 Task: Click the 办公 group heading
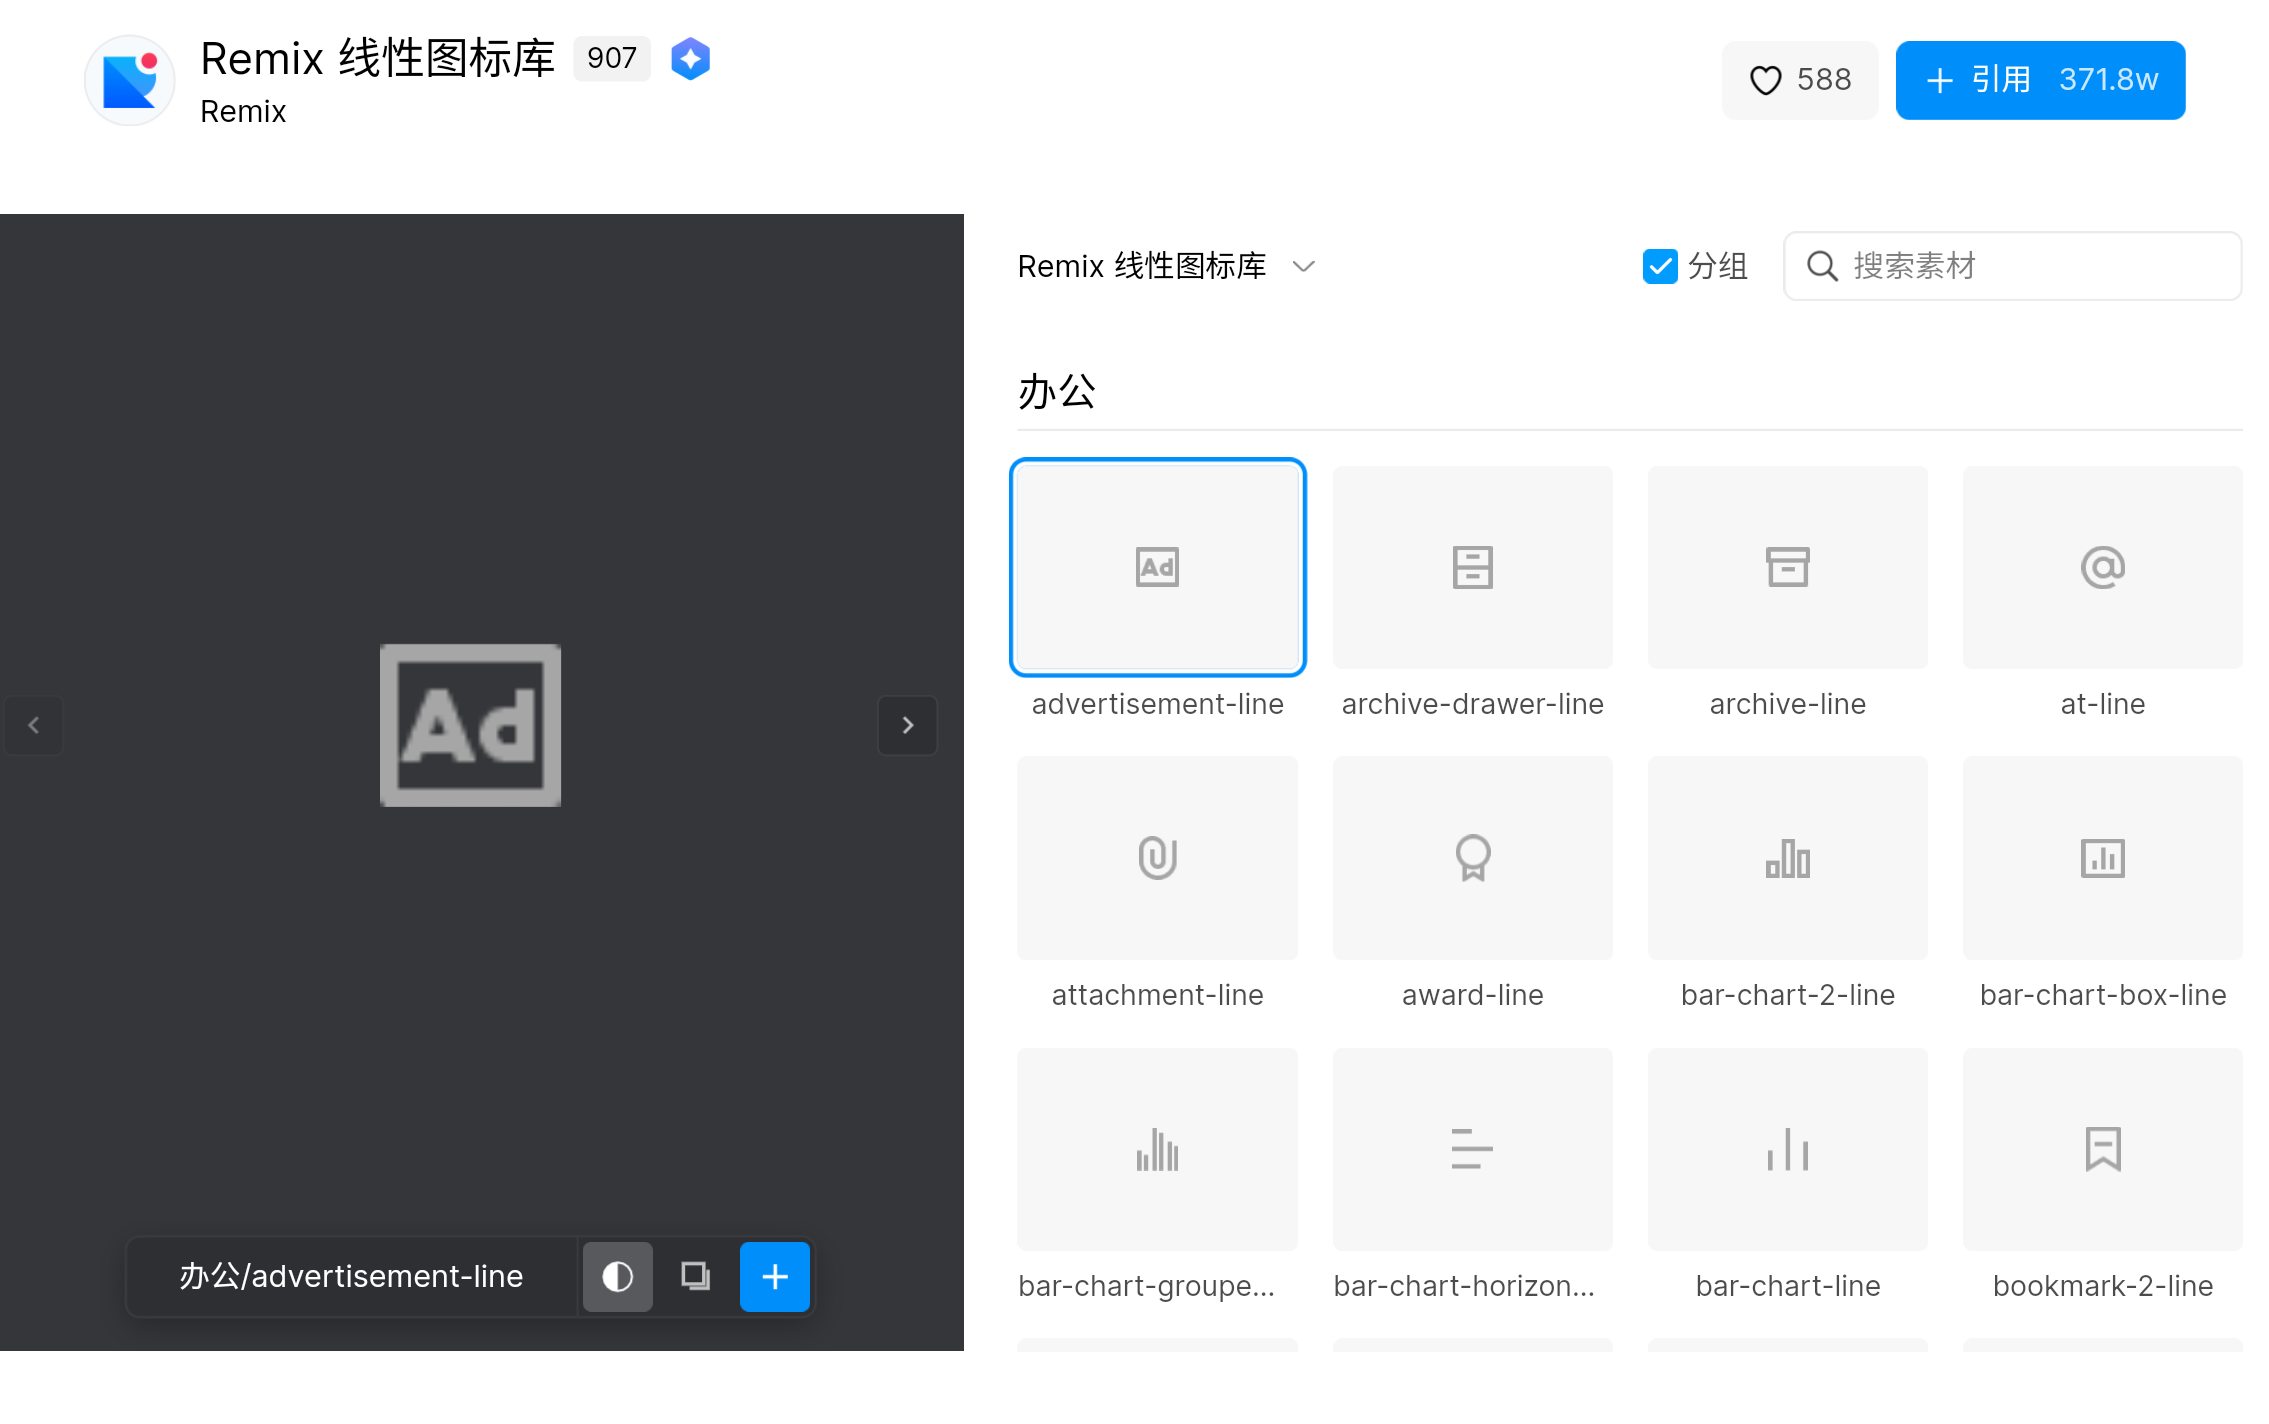pyautogui.click(x=1057, y=391)
